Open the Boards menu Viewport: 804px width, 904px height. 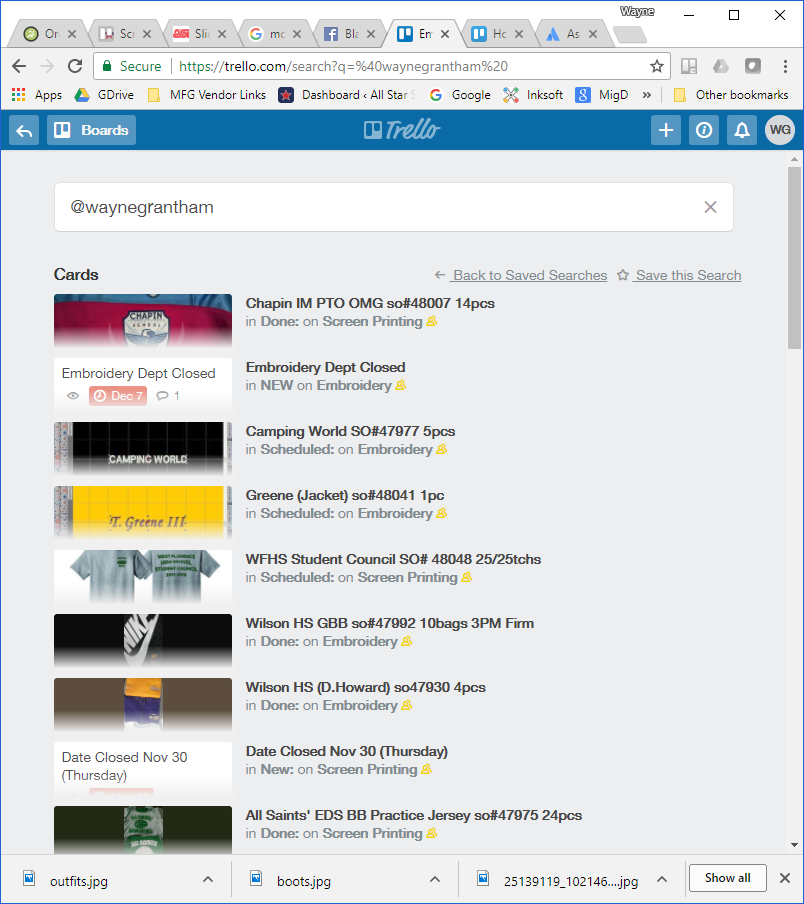pos(91,130)
